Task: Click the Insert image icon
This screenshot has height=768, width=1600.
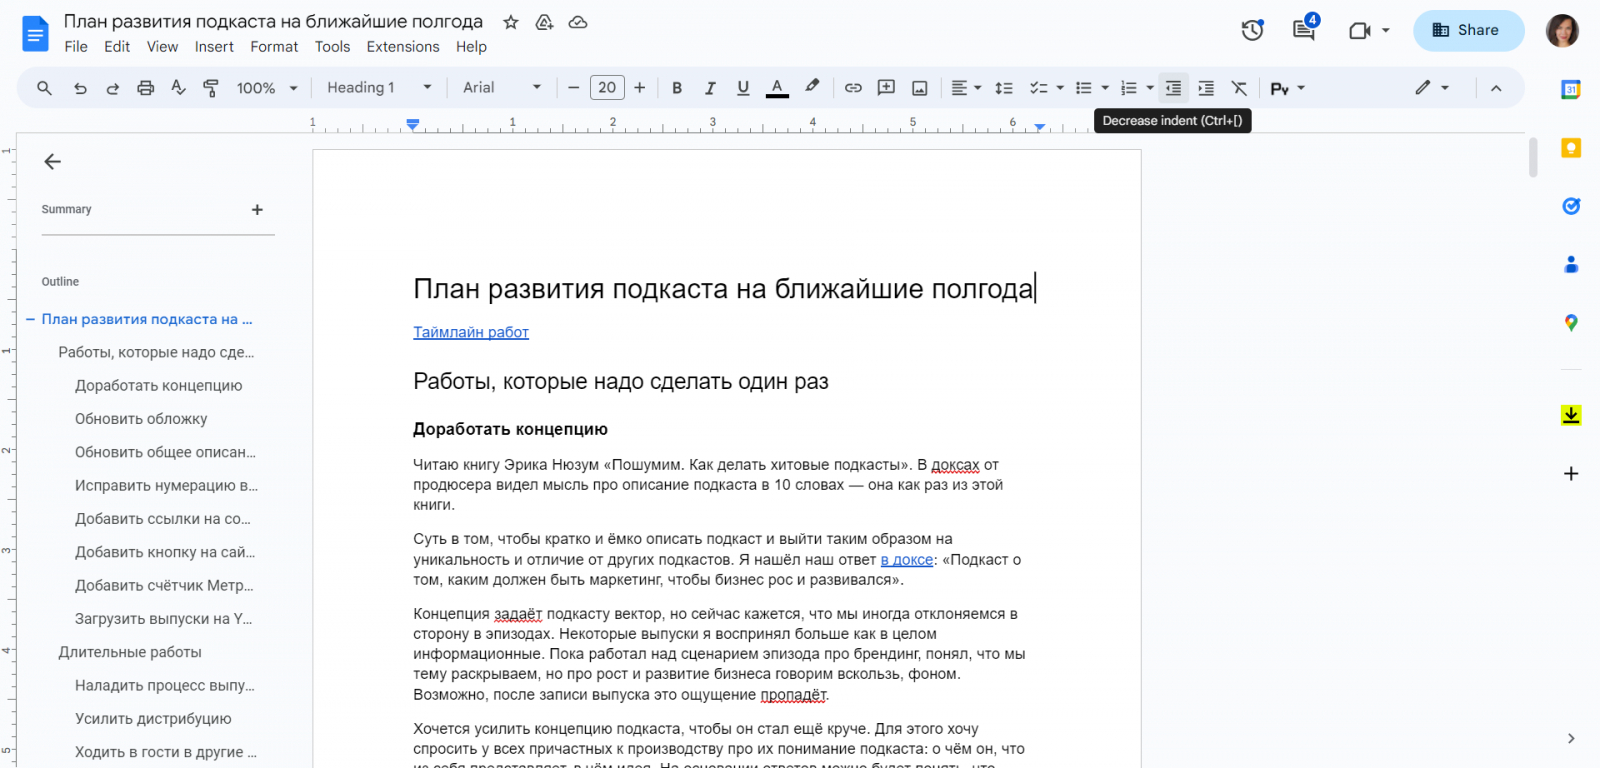Action: click(x=919, y=88)
